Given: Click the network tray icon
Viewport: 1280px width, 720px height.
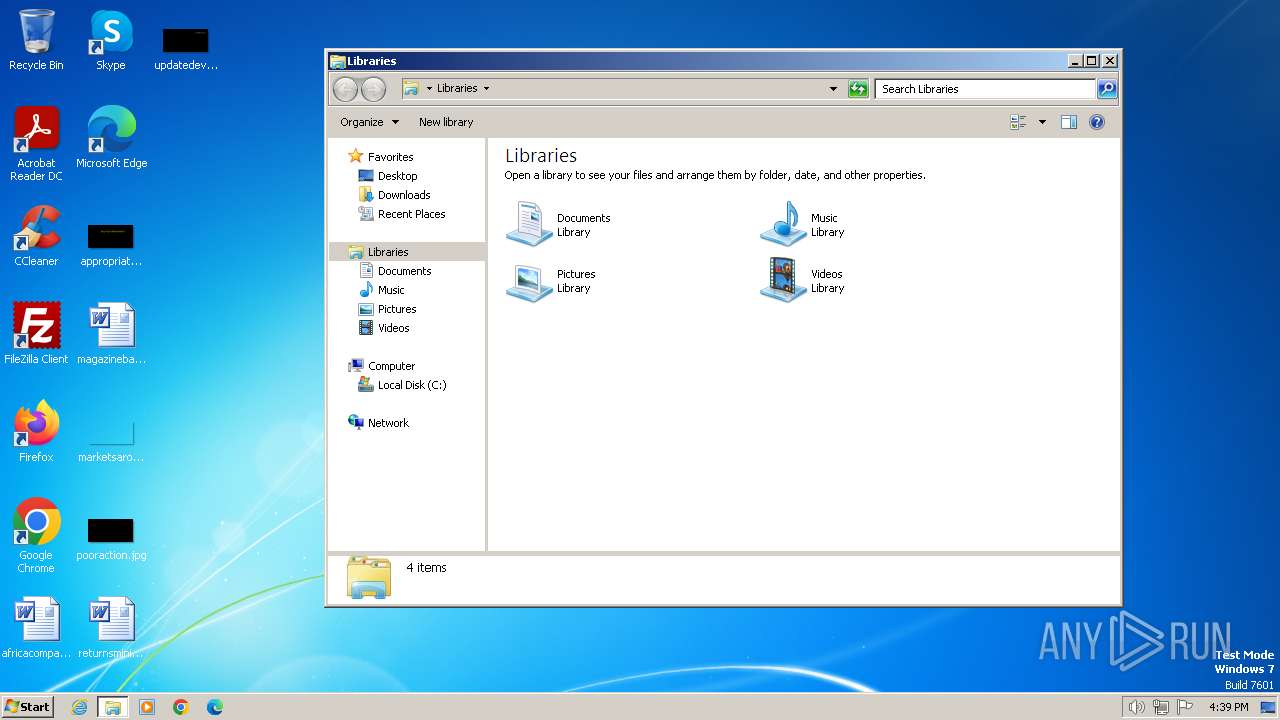Looking at the screenshot, I should pyautogui.click(x=1161, y=707).
